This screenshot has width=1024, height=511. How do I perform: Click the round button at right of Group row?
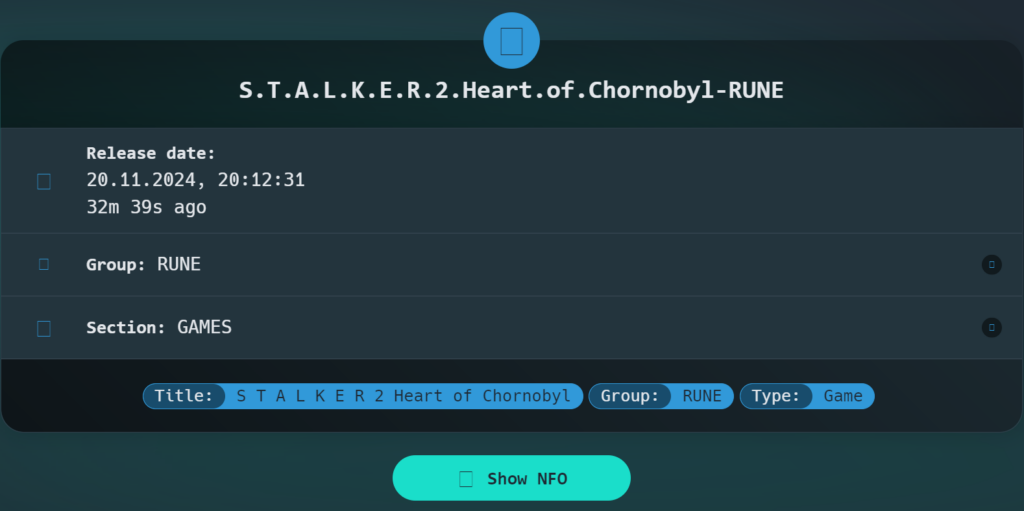coord(991,264)
